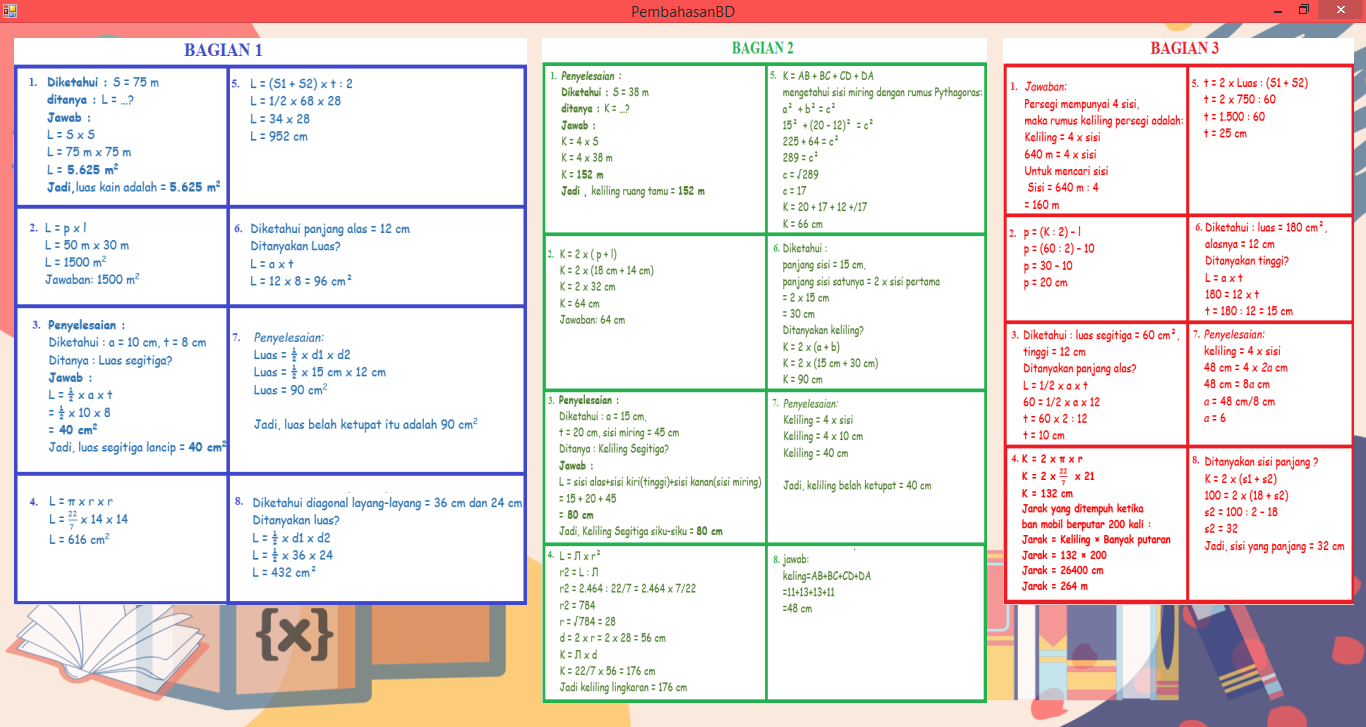The width and height of the screenshot is (1366, 727).
Task: Click 'Jawaban: 64 cm' in Bagian 2
Action: point(592,320)
